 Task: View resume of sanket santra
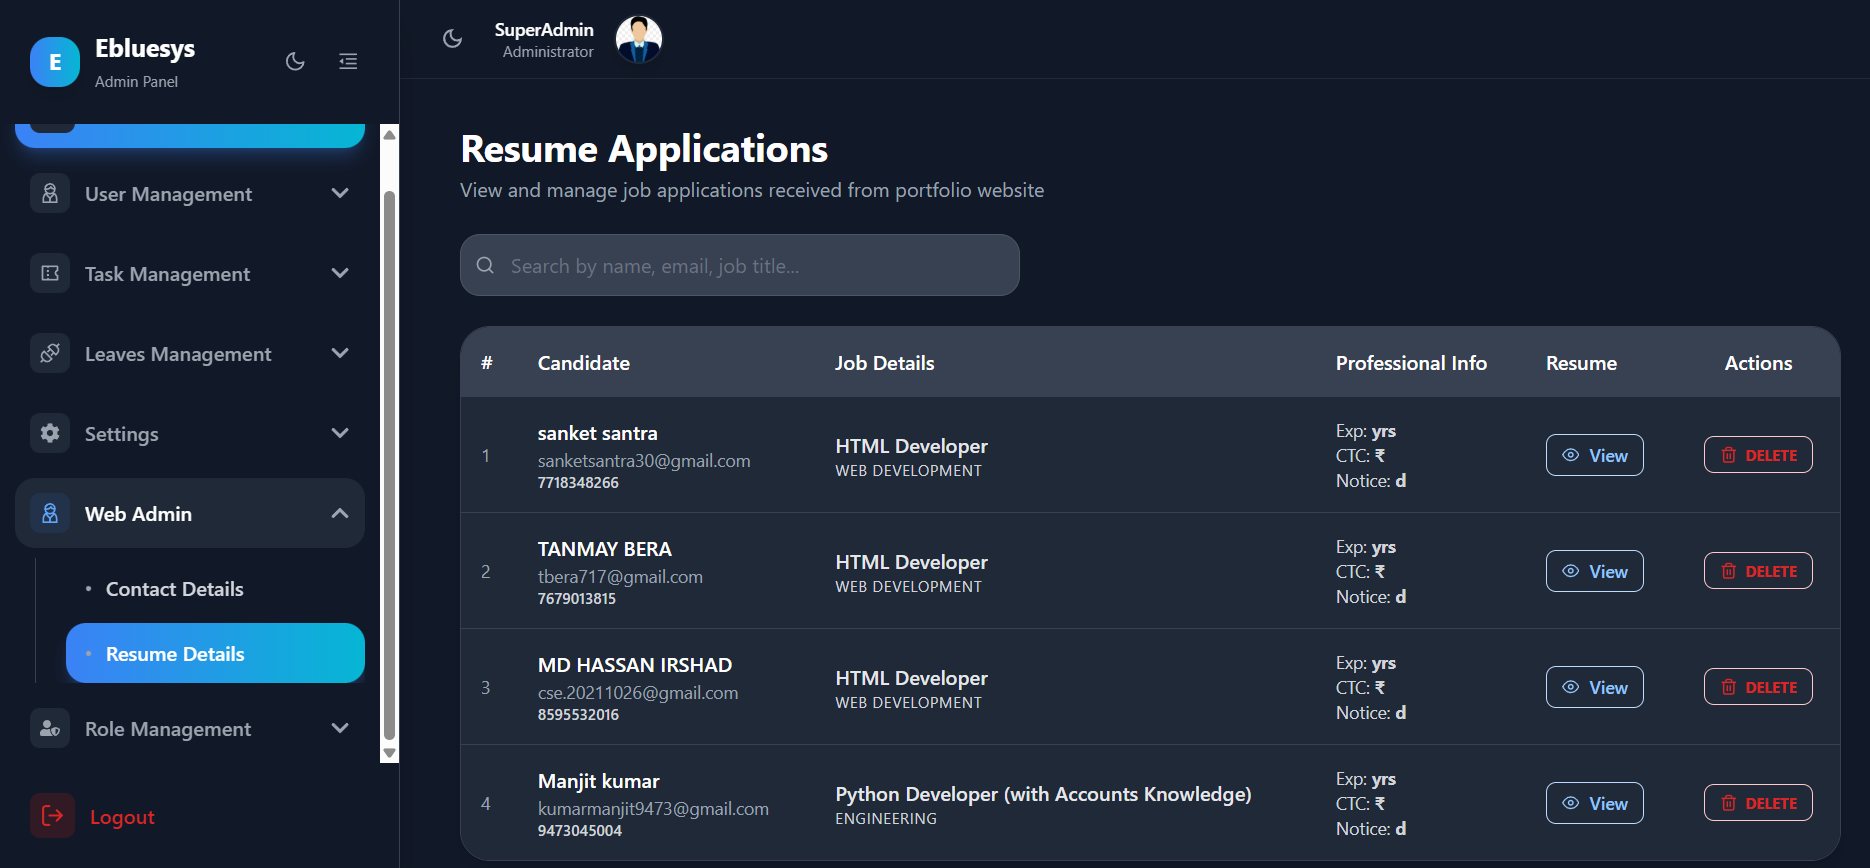click(x=1594, y=455)
